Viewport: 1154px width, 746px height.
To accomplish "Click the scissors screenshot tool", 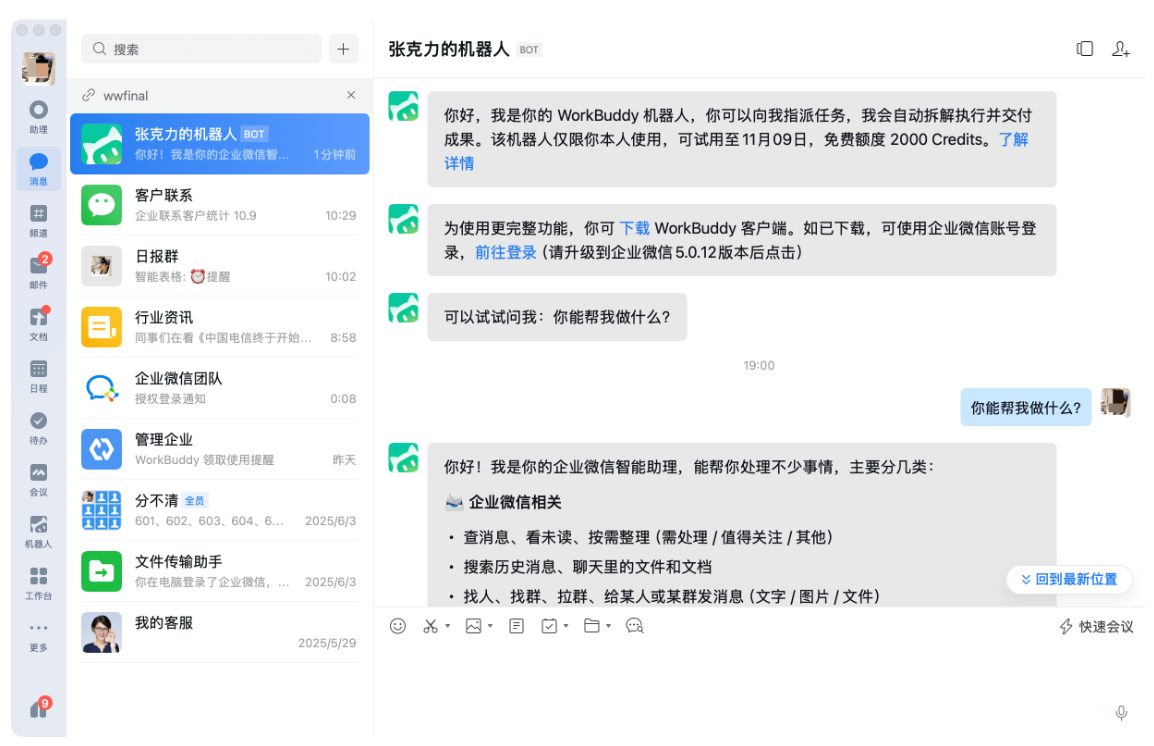I will click(431, 626).
